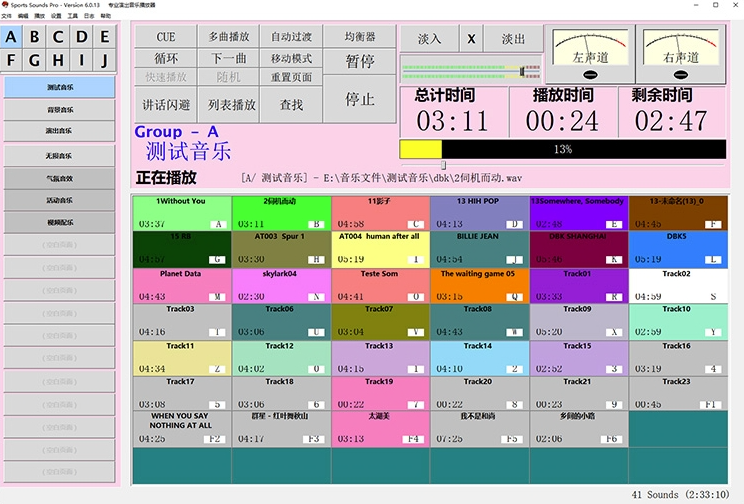Open the 文件 menu
The image size is (744, 504).
[6, 16]
